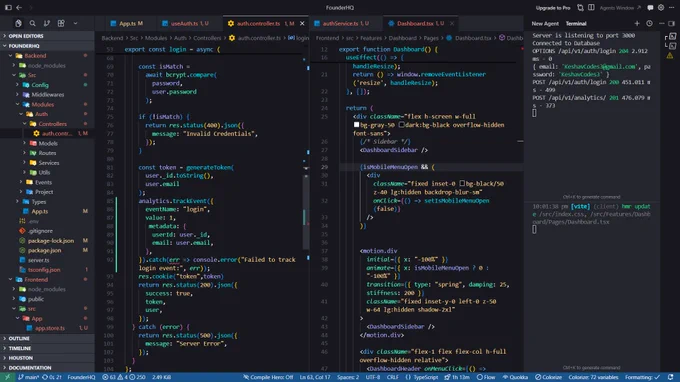680x382 pixels.
Task: Click the bg-gray-50 color swatch
Action: [x=356, y=125]
